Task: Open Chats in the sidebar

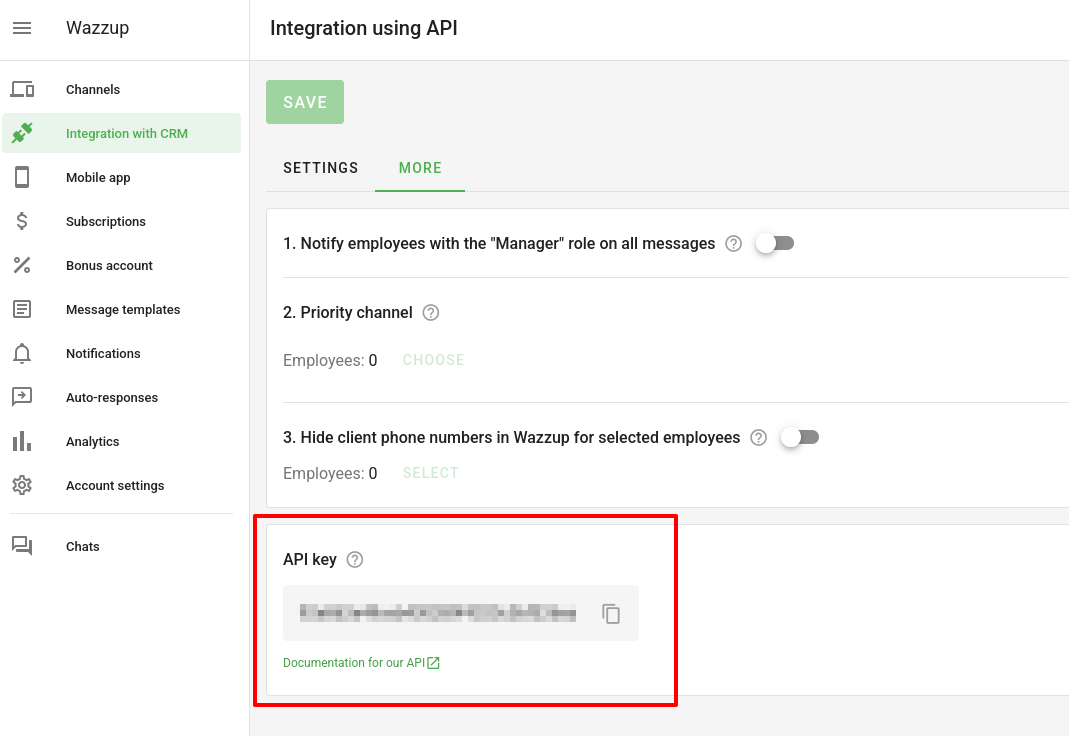Action: (x=121, y=546)
